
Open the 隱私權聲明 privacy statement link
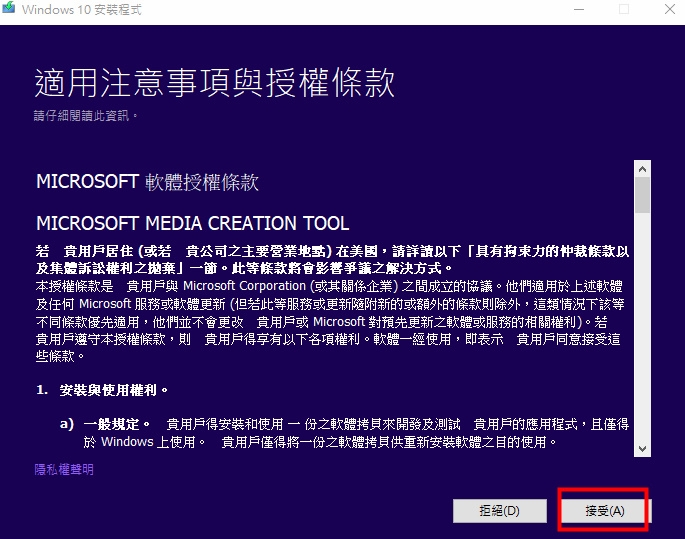[x=64, y=470]
